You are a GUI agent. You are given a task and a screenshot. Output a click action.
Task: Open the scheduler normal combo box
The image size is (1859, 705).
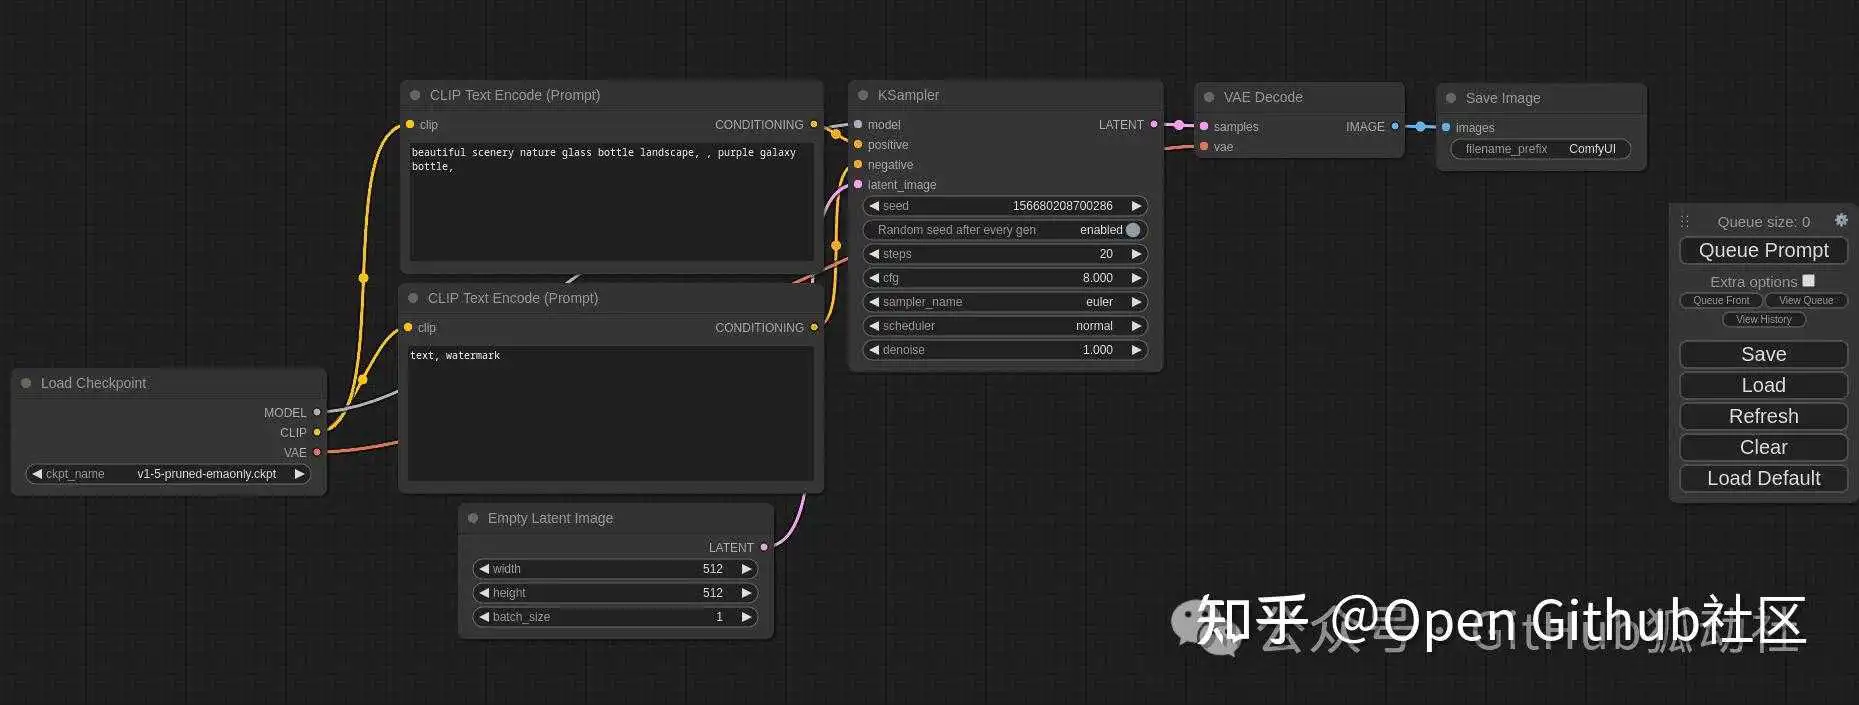[1005, 326]
